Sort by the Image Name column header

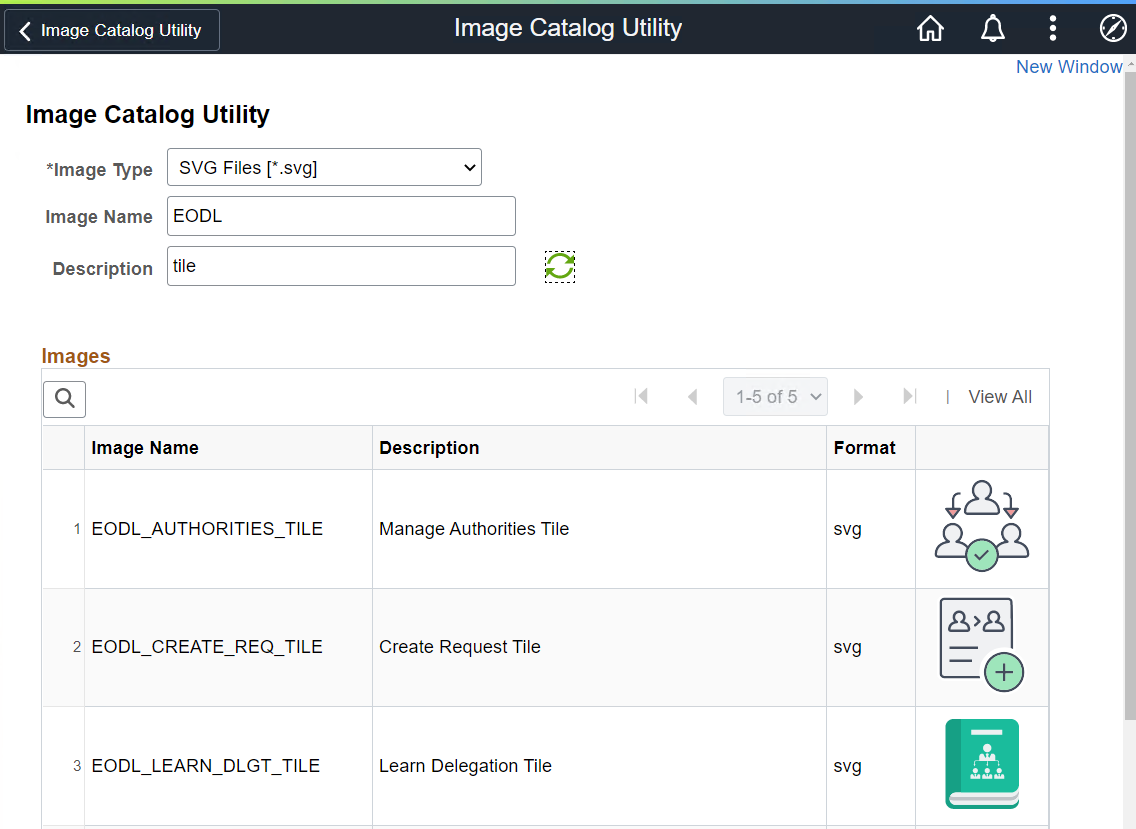pyautogui.click(x=145, y=448)
